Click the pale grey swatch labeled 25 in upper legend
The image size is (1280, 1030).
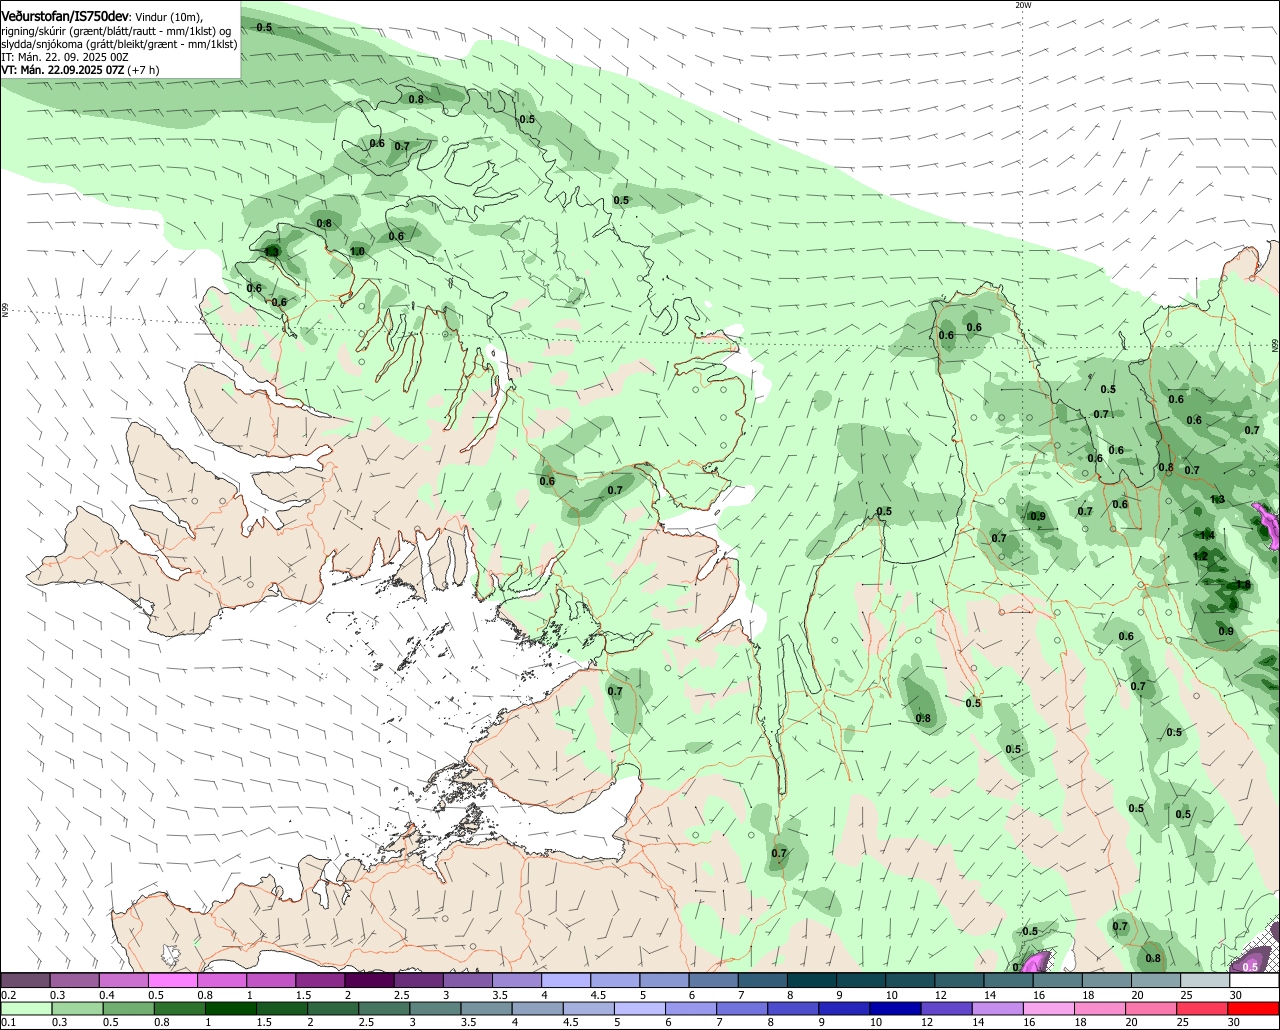pos(1205,980)
